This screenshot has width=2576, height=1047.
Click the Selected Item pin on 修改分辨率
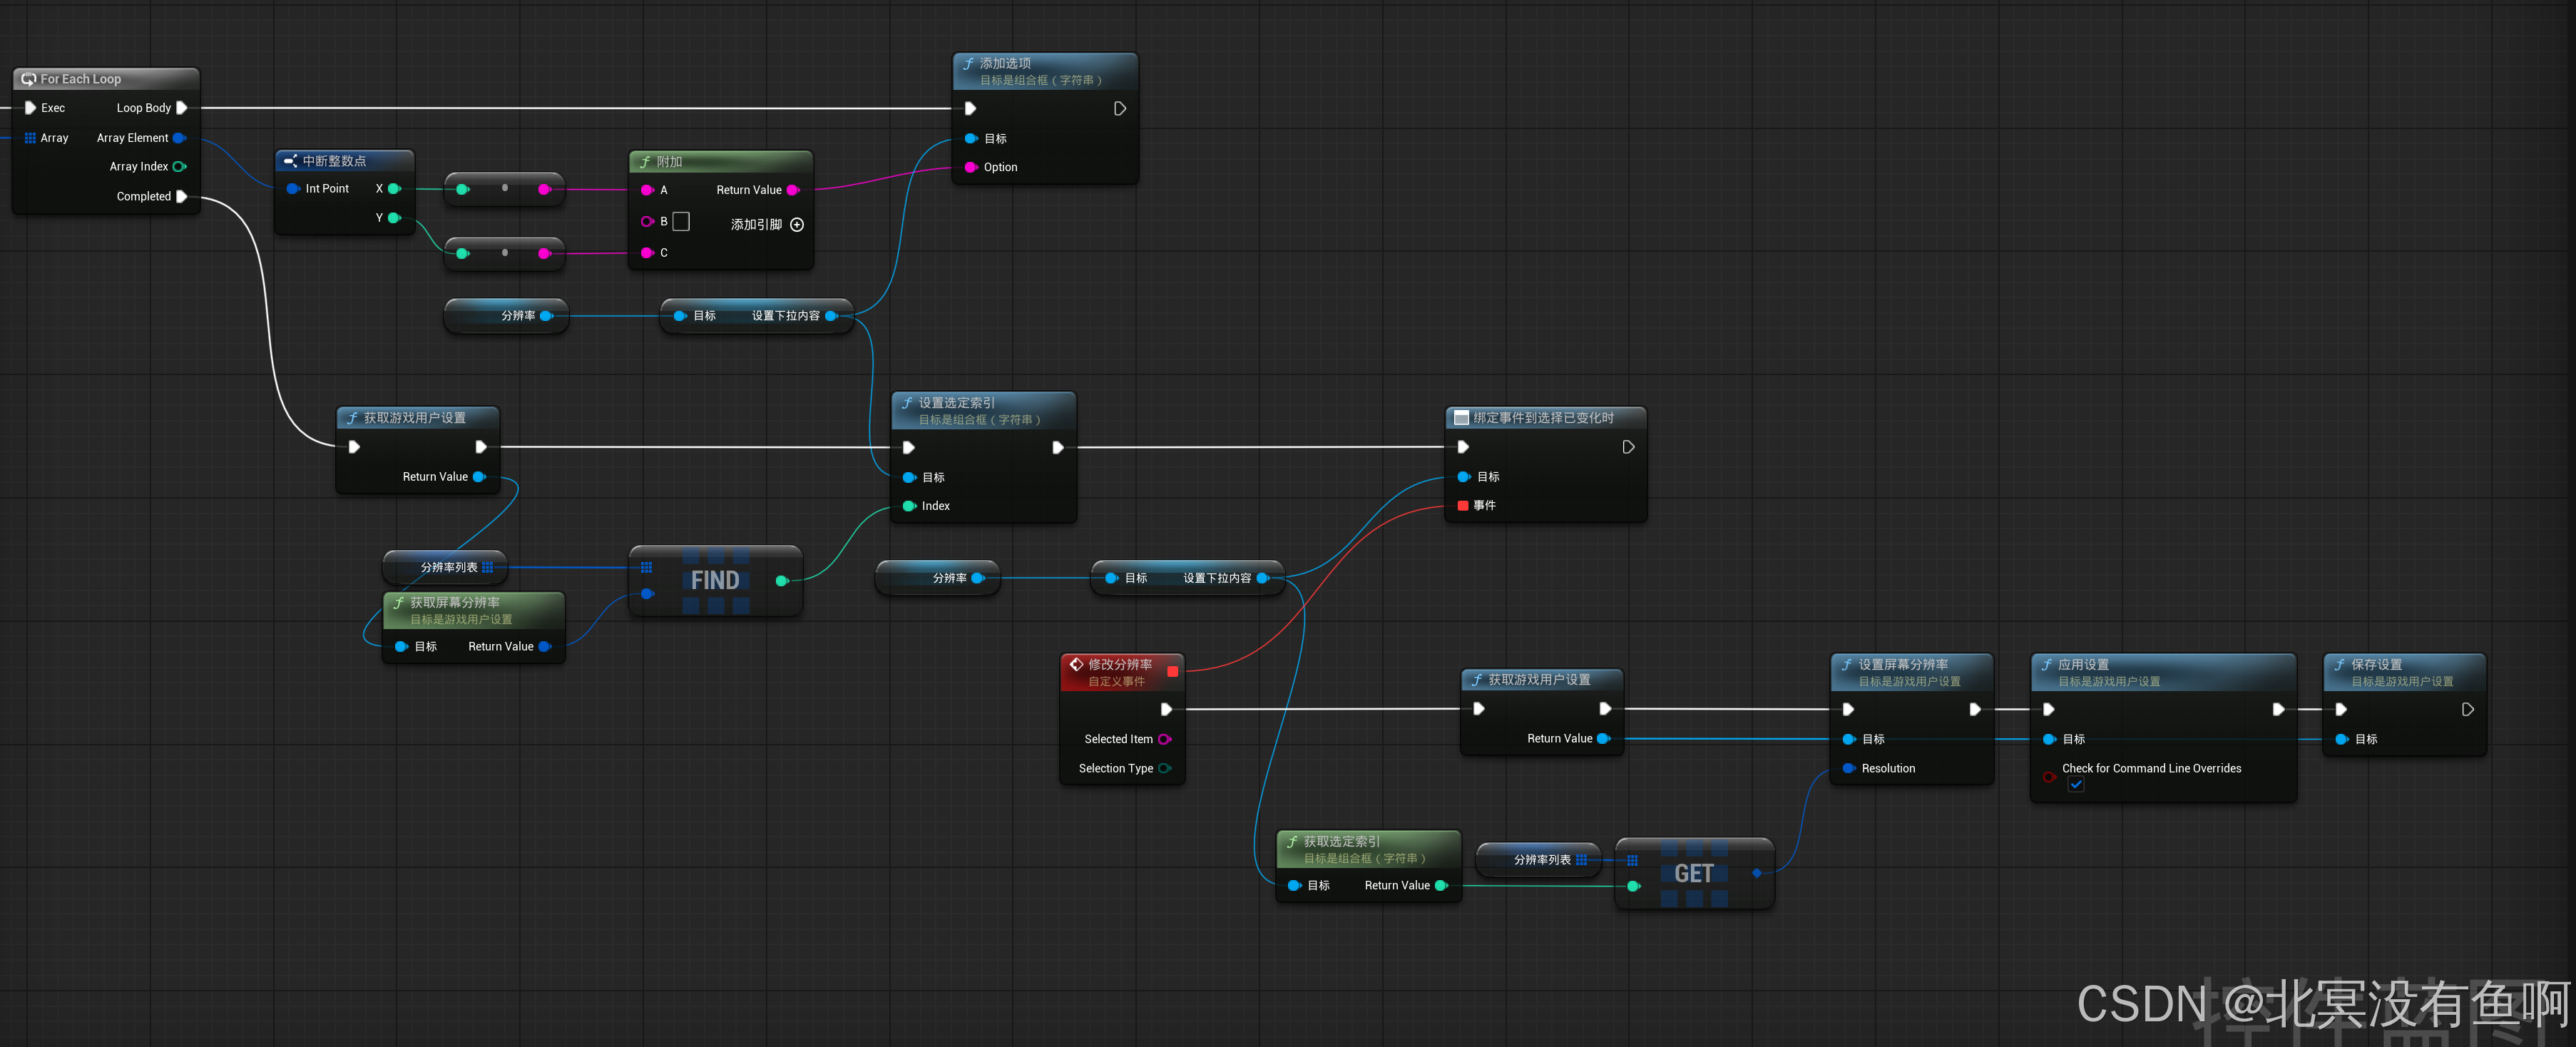pyautogui.click(x=1164, y=739)
